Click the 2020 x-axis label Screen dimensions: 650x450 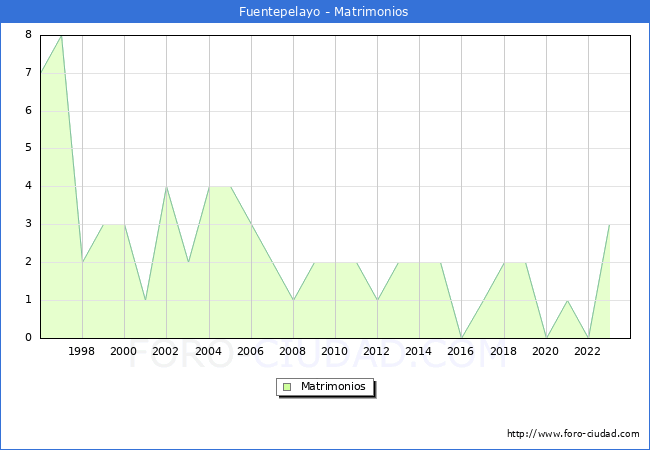[x=546, y=351]
